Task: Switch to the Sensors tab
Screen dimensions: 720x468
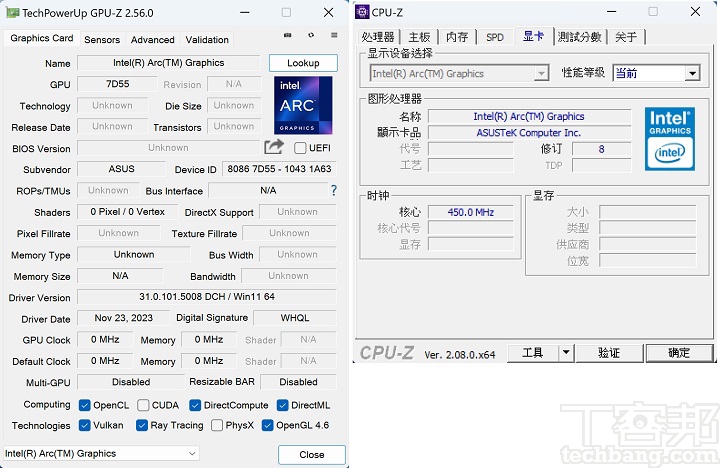Action: click(102, 39)
